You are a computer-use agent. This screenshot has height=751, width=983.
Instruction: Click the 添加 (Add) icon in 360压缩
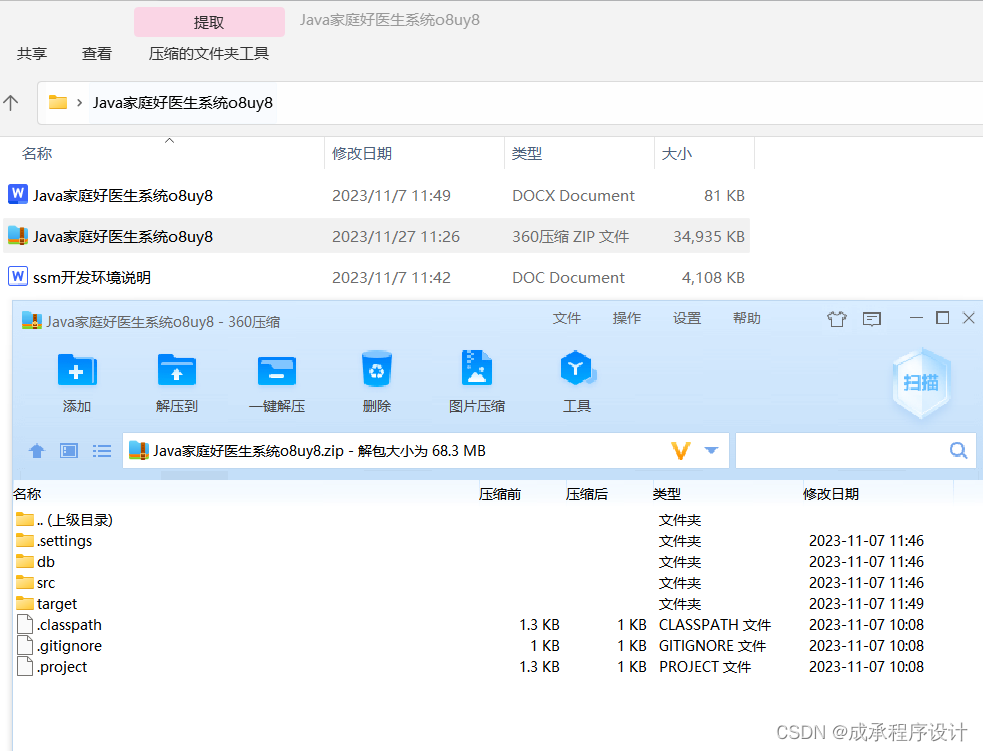pos(76,370)
